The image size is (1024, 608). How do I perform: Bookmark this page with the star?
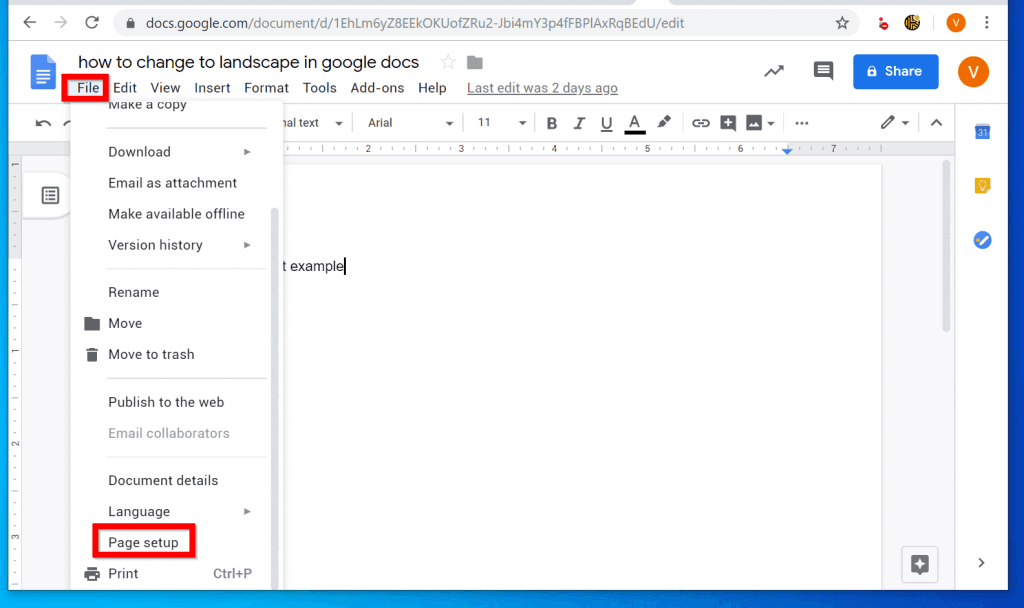tap(842, 23)
